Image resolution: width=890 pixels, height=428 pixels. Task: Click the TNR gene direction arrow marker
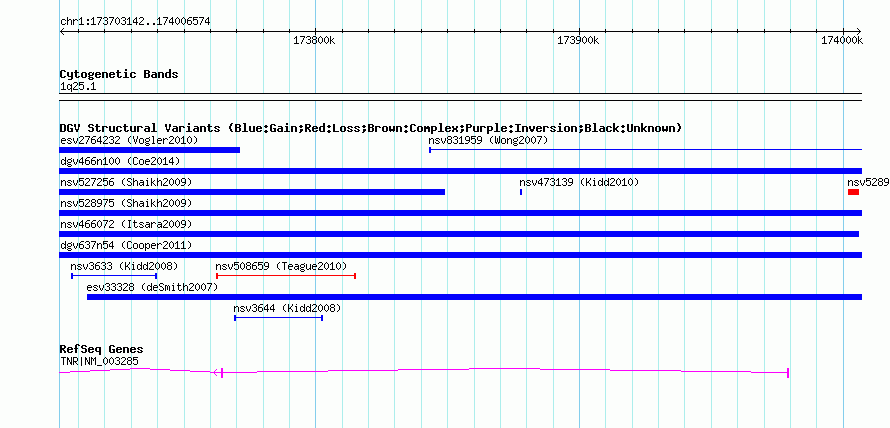click(x=216, y=372)
